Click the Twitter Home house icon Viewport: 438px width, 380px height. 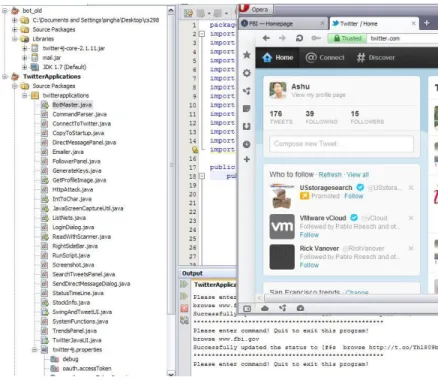[267, 57]
